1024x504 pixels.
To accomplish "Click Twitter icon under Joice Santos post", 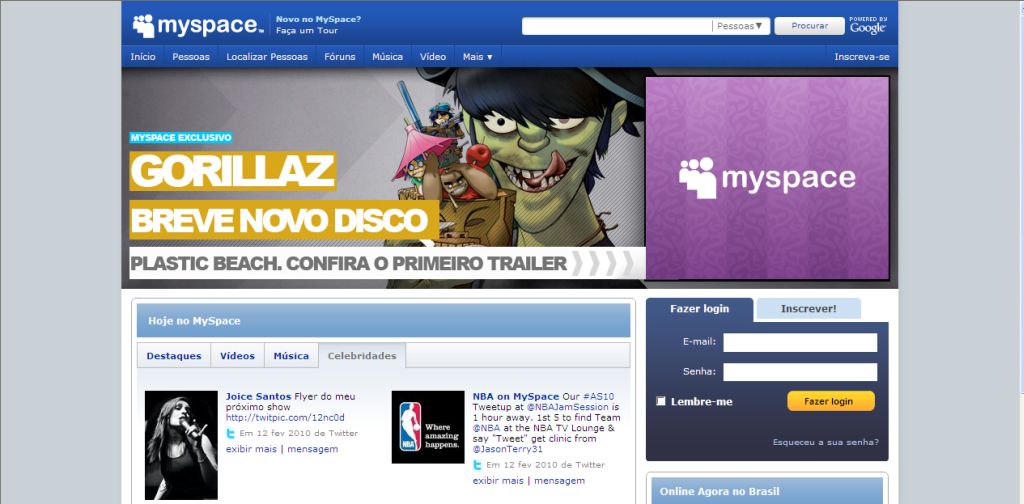I will [x=231, y=434].
